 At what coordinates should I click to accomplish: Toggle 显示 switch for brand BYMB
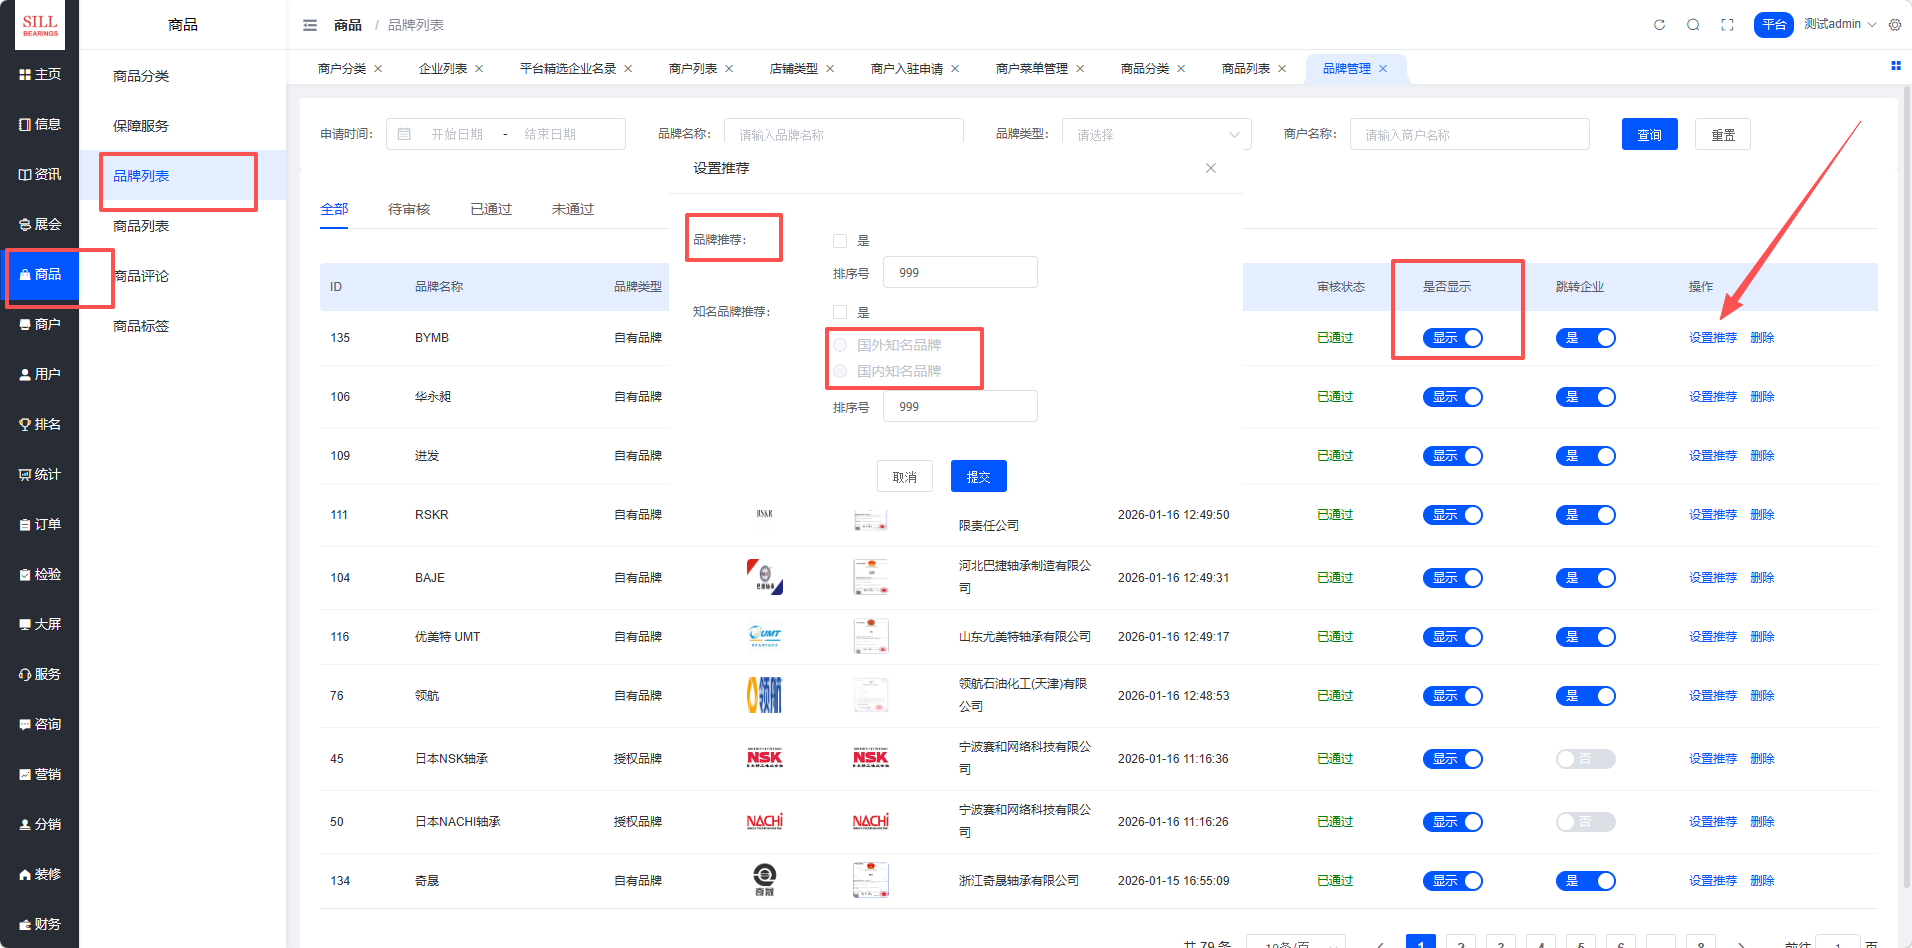(1452, 338)
